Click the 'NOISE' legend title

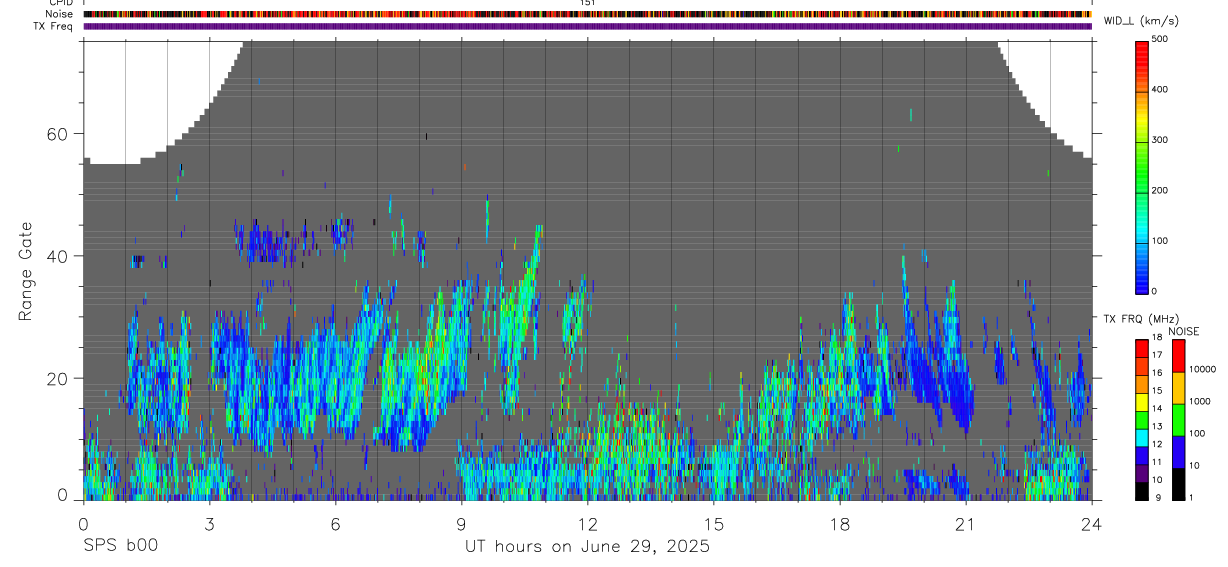click(x=1183, y=331)
